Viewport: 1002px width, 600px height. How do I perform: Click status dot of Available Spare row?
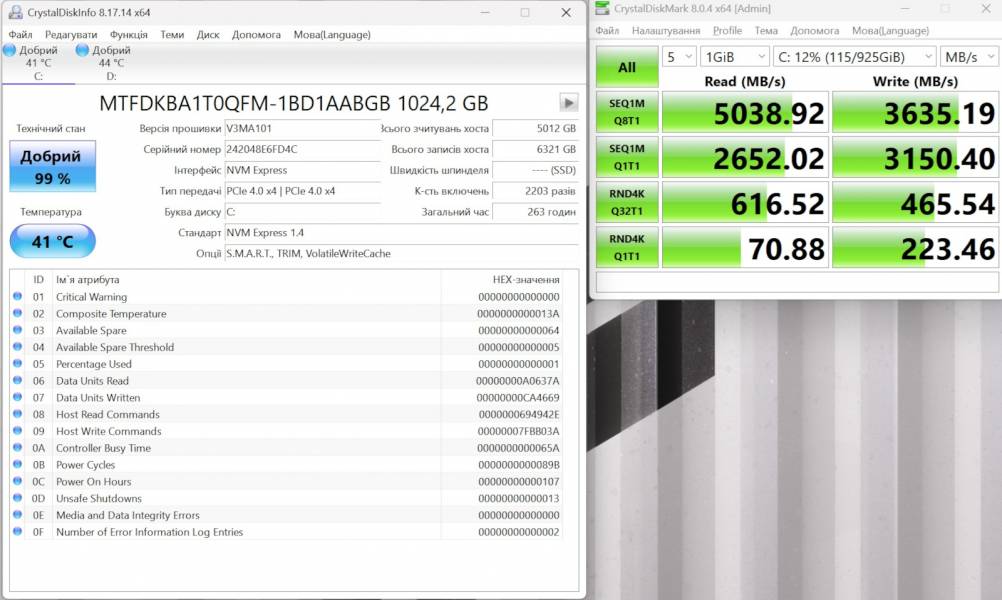tap(17, 330)
